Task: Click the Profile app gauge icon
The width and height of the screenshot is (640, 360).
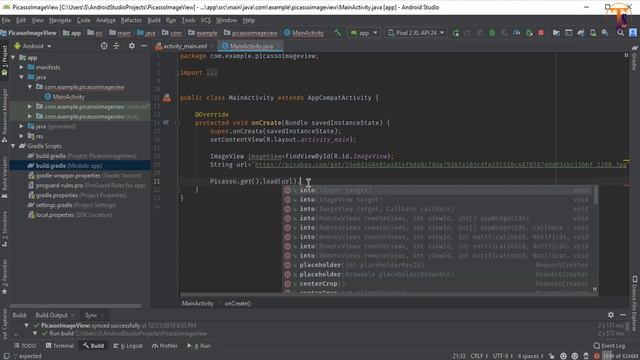Action: tap(517, 33)
